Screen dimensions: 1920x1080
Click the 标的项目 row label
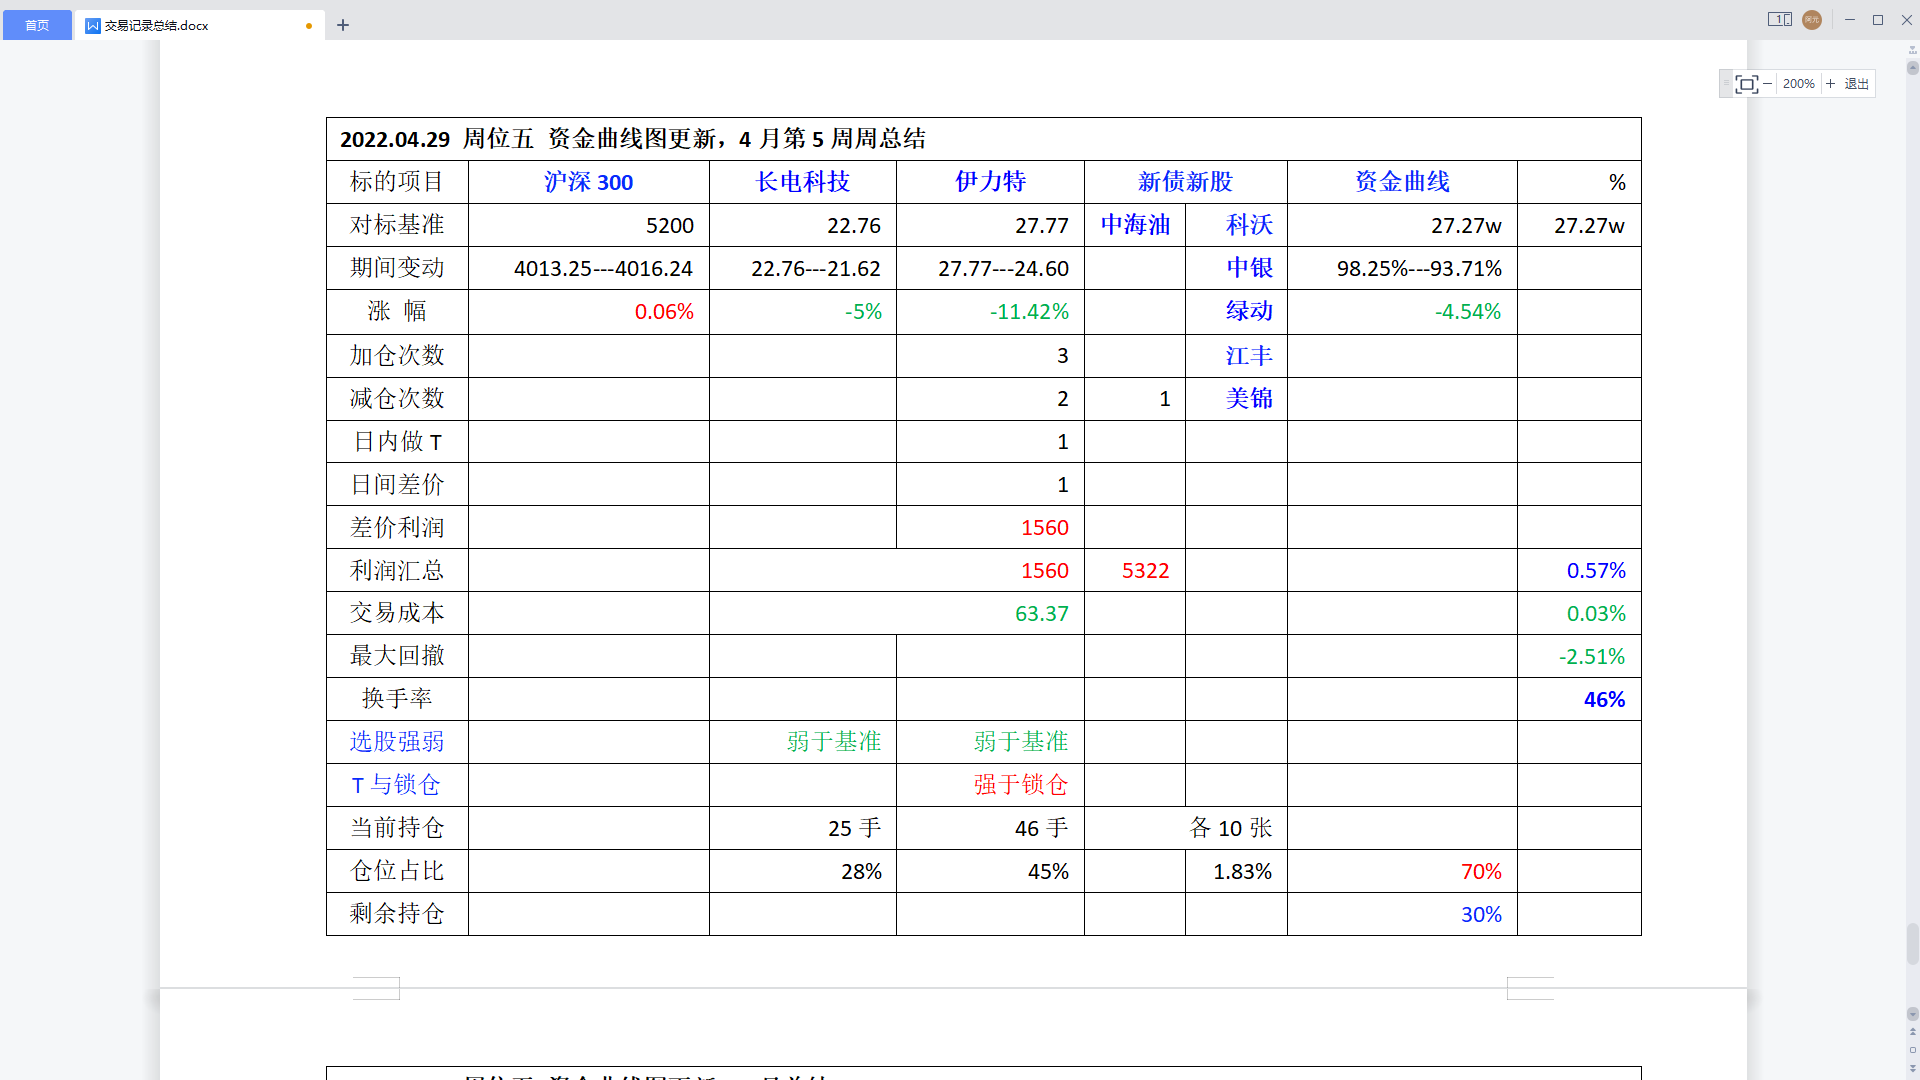pyautogui.click(x=397, y=182)
